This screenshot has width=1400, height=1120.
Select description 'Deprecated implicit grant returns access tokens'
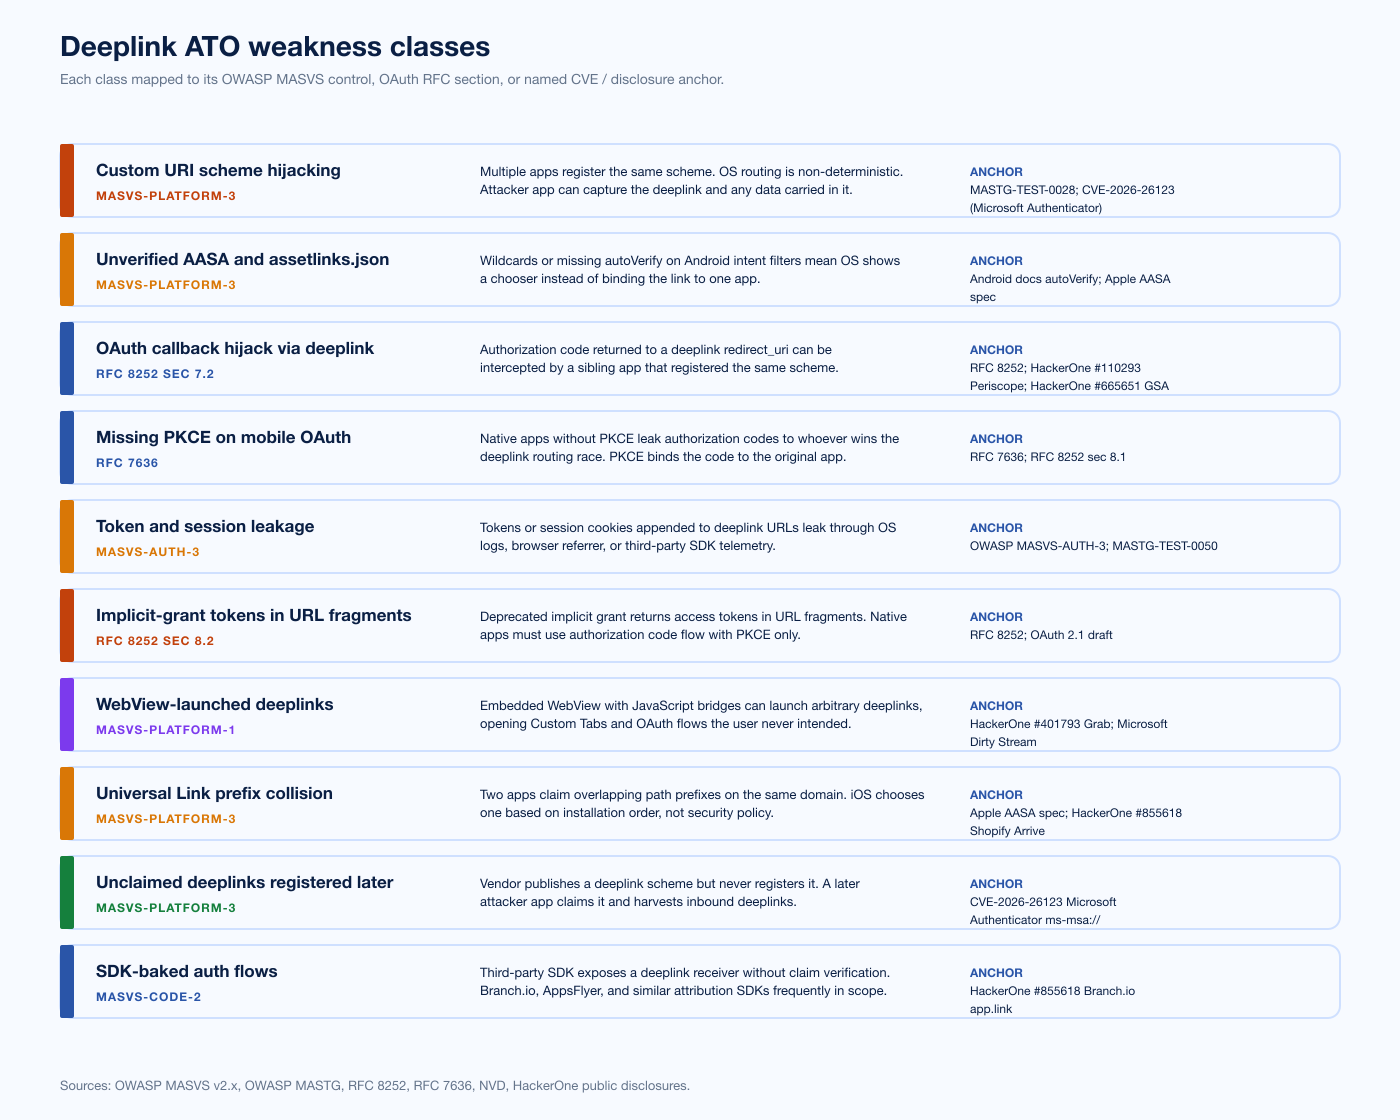point(693,626)
